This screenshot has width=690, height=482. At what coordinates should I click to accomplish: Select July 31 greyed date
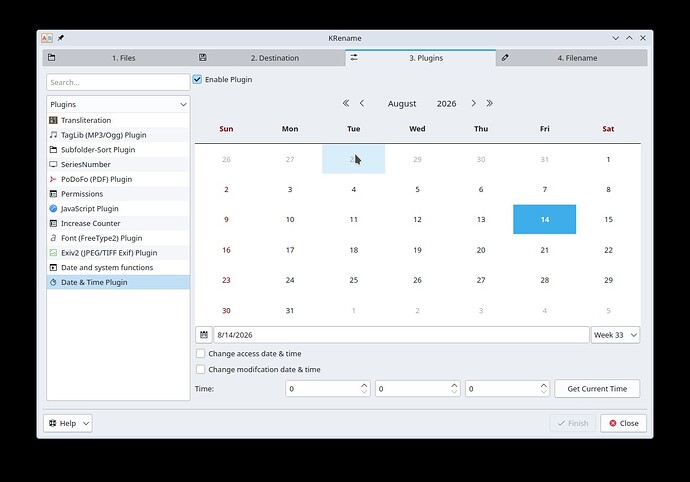[545, 159]
